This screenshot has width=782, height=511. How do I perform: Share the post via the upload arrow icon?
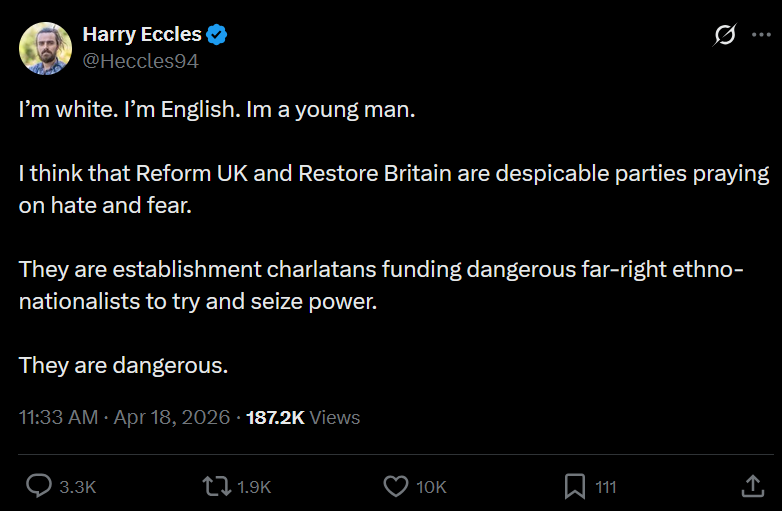pos(753,486)
